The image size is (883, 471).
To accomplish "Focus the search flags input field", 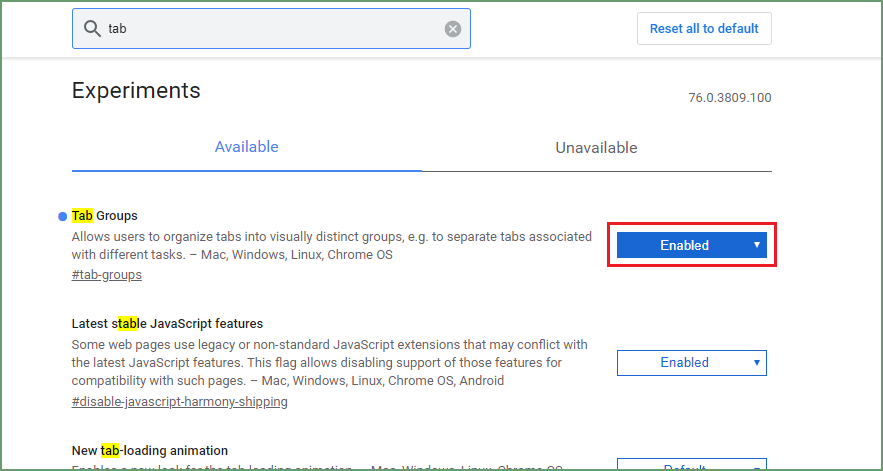I will (x=270, y=29).
